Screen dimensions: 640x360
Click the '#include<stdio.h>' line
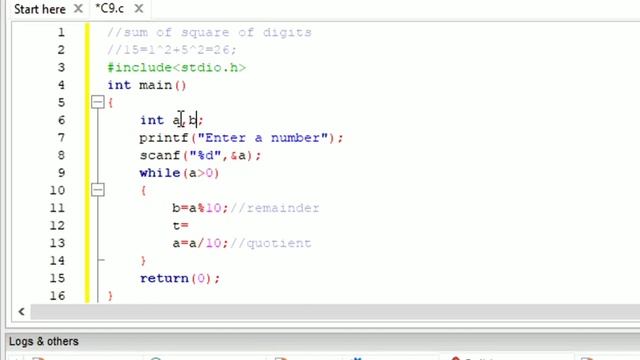[x=177, y=68]
